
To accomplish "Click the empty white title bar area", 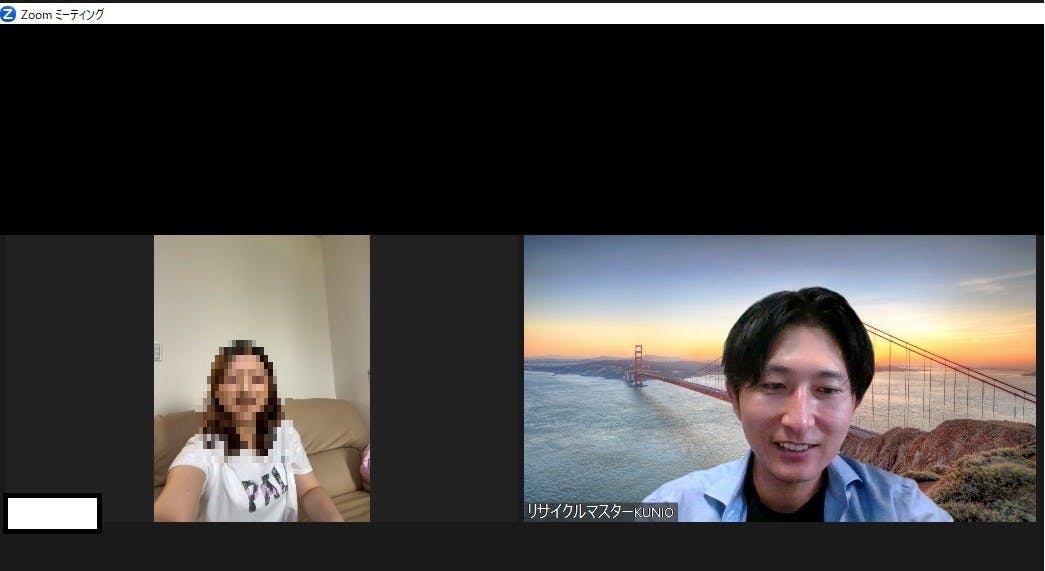I will tap(600, 14).
